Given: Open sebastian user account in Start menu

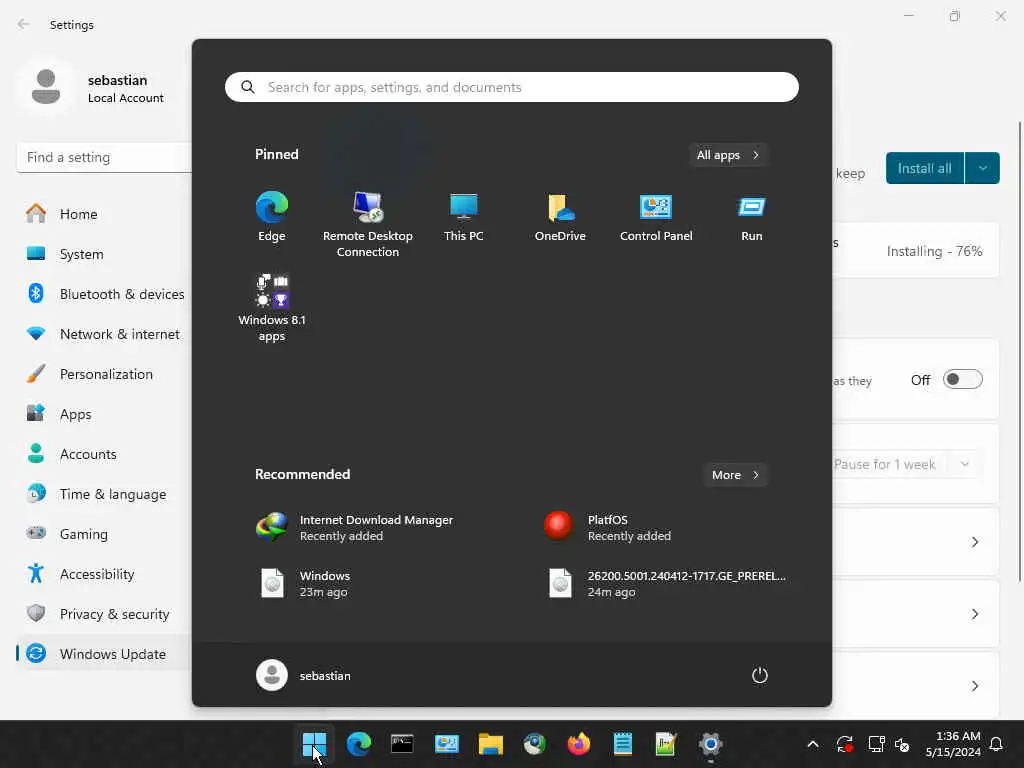Looking at the screenshot, I should pyautogui.click(x=304, y=675).
